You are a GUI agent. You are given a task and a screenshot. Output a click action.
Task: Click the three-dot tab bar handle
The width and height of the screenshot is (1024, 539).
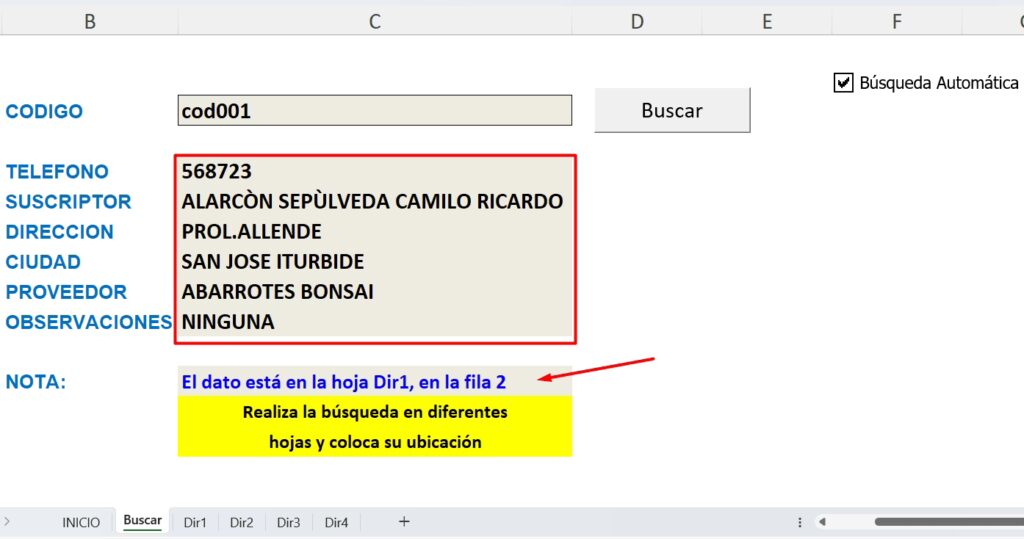(800, 522)
